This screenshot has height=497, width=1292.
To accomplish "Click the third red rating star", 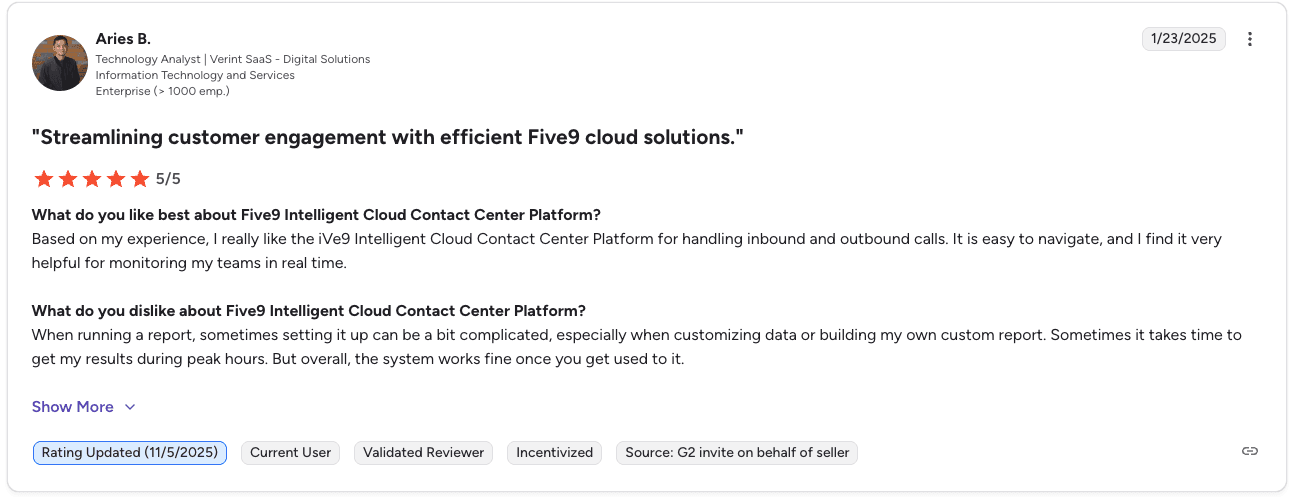I will (x=92, y=179).
